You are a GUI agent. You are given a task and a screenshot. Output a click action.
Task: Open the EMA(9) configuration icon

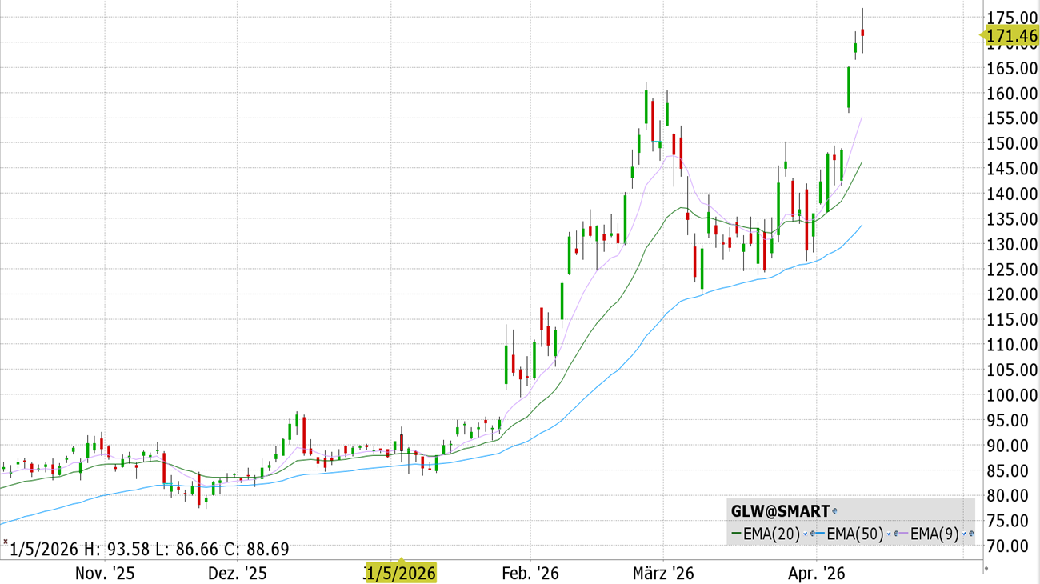972,534
